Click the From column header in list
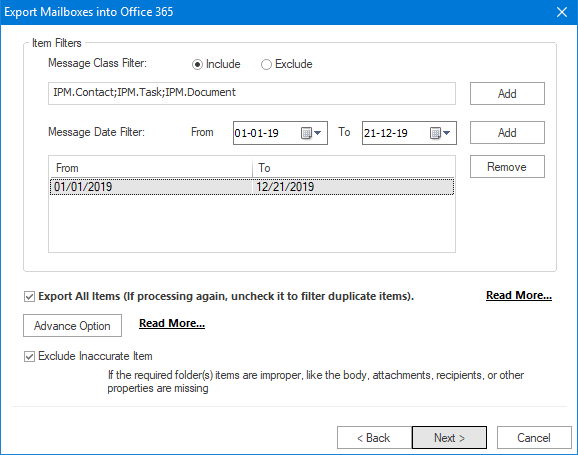This screenshot has height=455, width=578. pyautogui.click(x=151, y=168)
